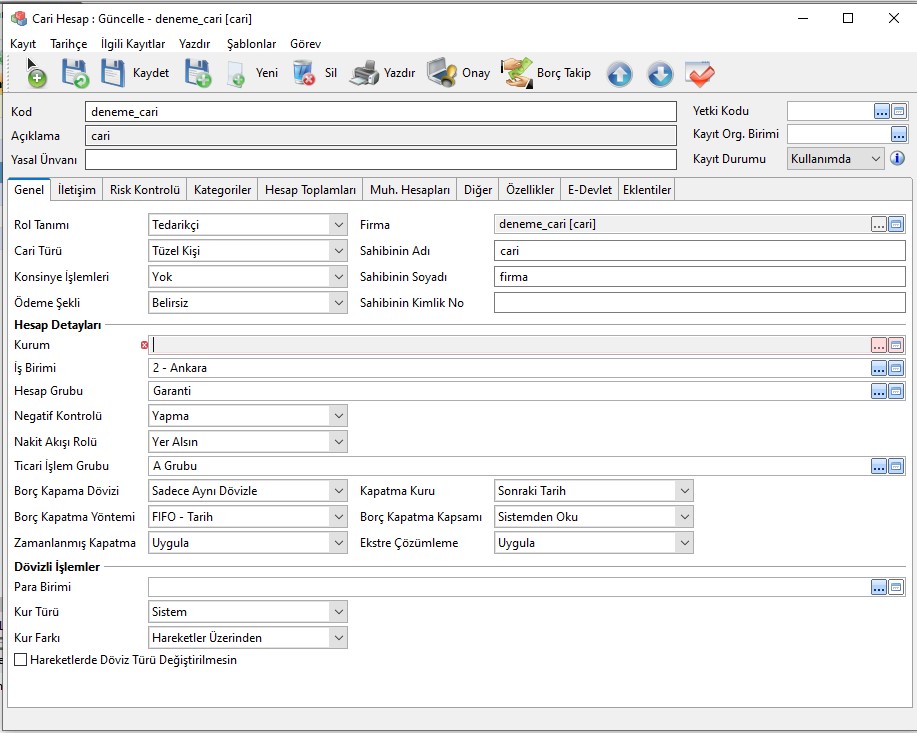Click the red checkmark toolbar icon
The image size is (917, 733).
coord(699,73)
